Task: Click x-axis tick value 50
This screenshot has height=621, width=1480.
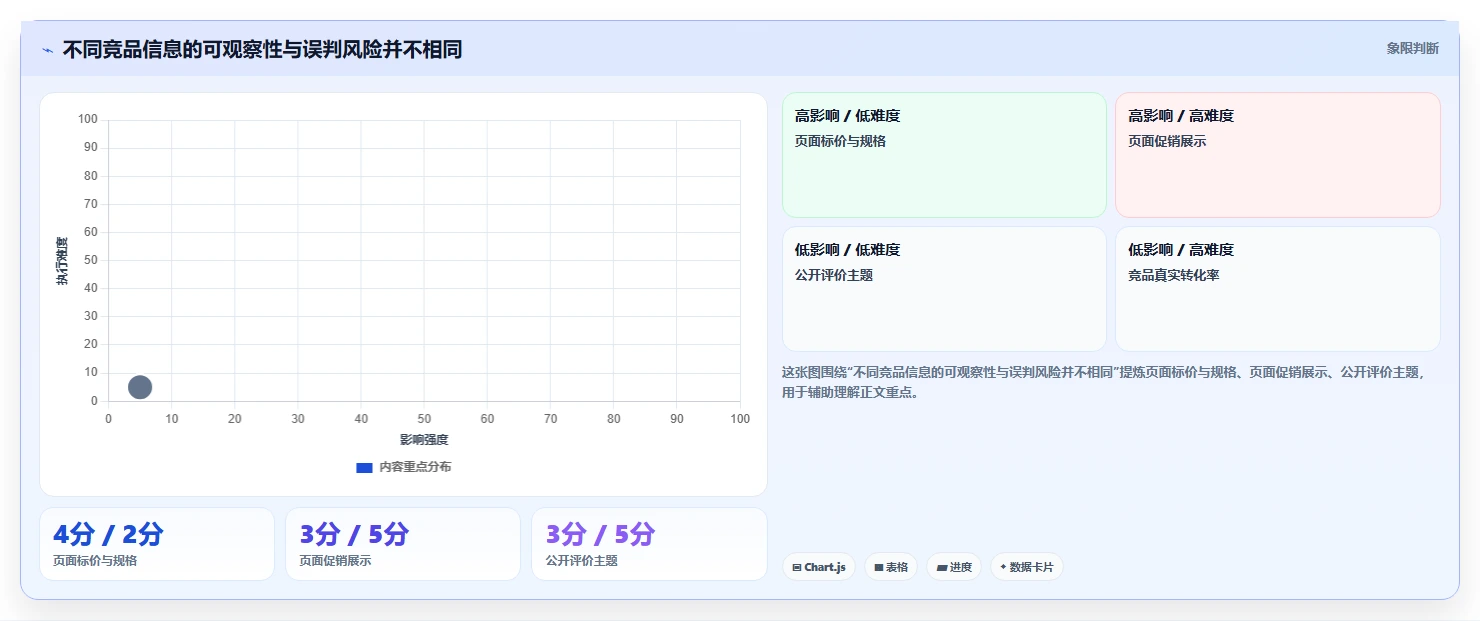Action: point(424,419)
